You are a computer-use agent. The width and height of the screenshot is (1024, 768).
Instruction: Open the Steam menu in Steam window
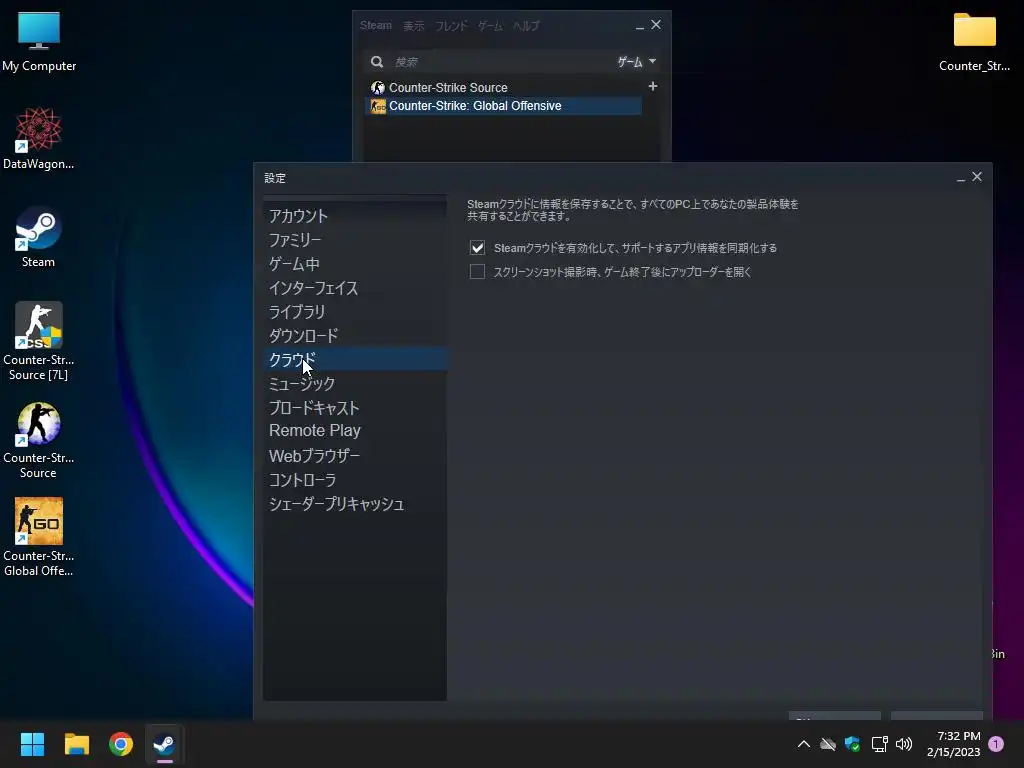coord(376,25)
